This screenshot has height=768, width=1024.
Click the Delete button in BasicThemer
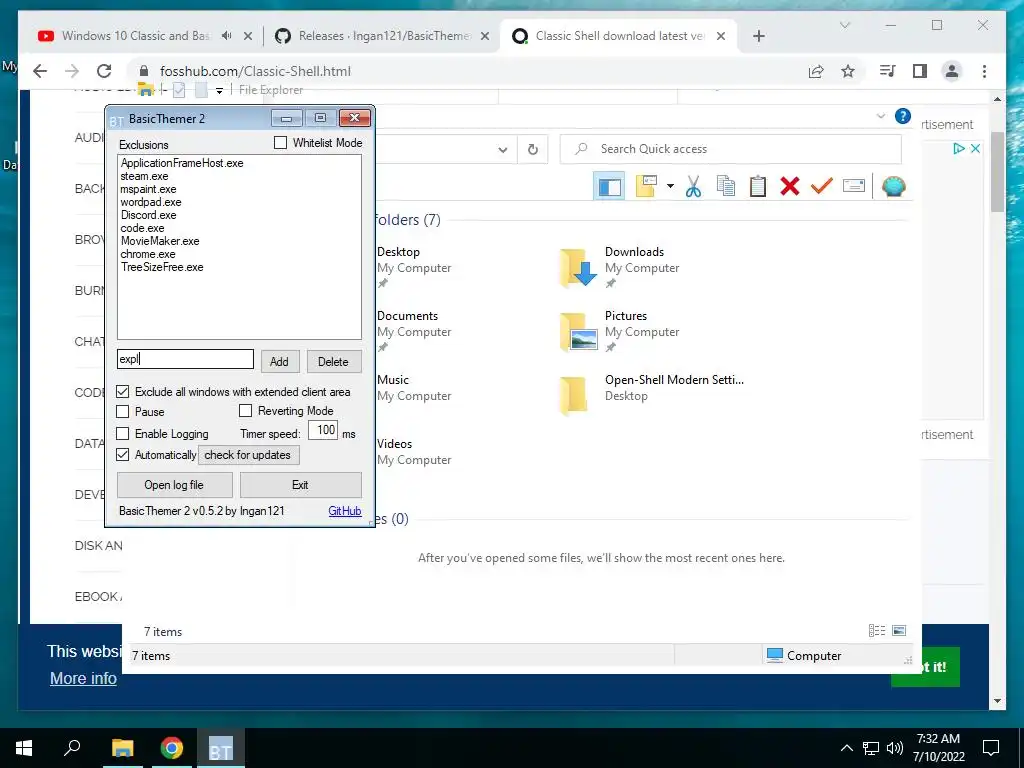click(x=334, y=361)
